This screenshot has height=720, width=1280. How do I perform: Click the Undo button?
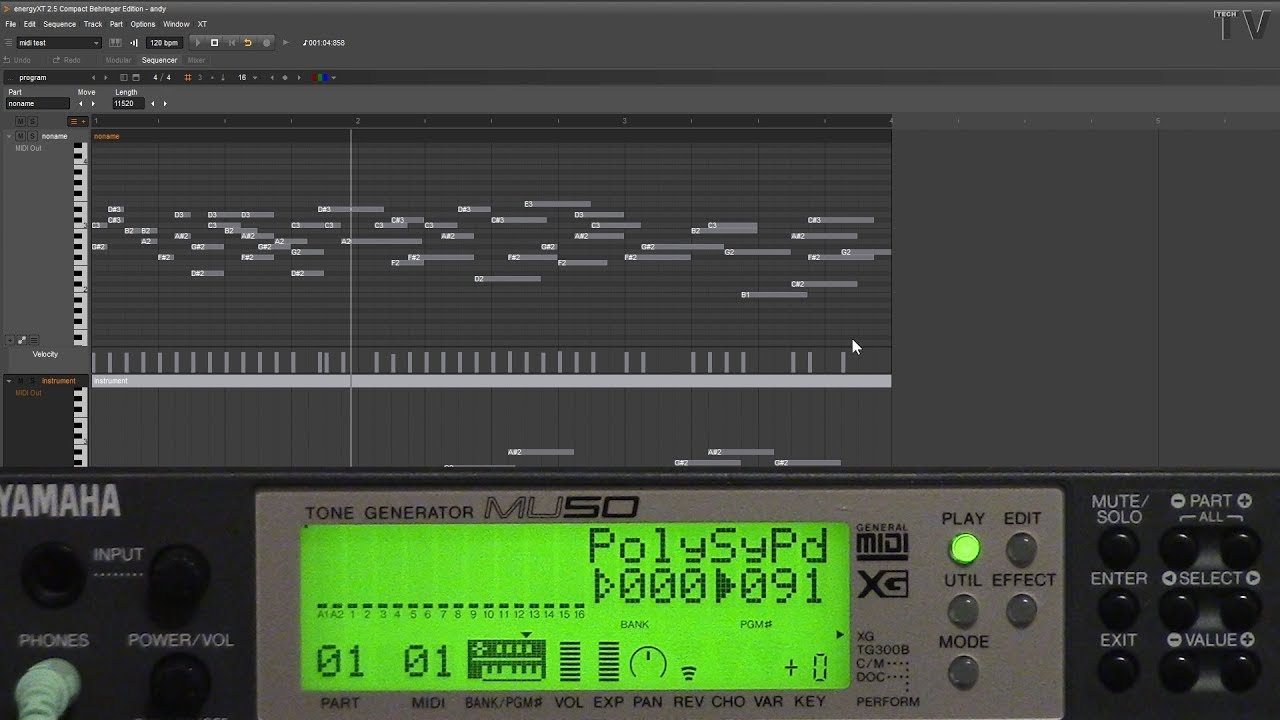[x=18, y=60]
